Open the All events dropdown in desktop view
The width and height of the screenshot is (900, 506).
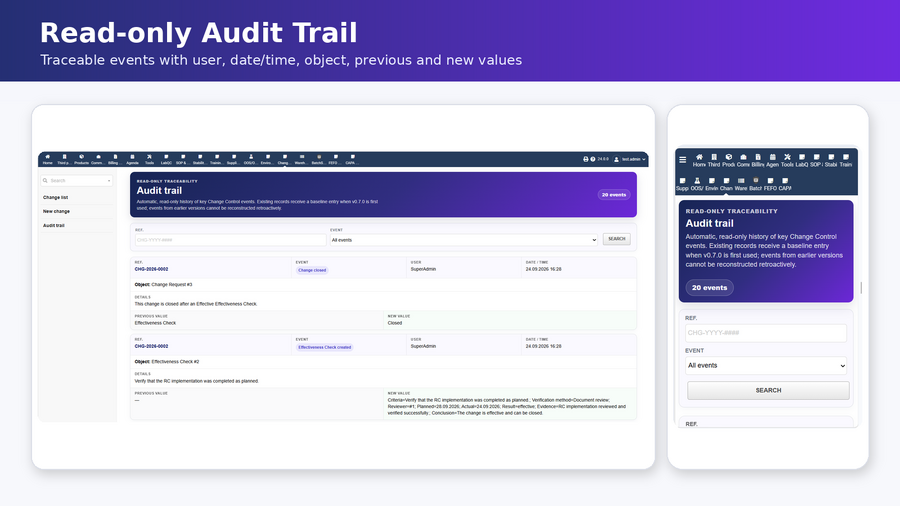click(464, 240)
